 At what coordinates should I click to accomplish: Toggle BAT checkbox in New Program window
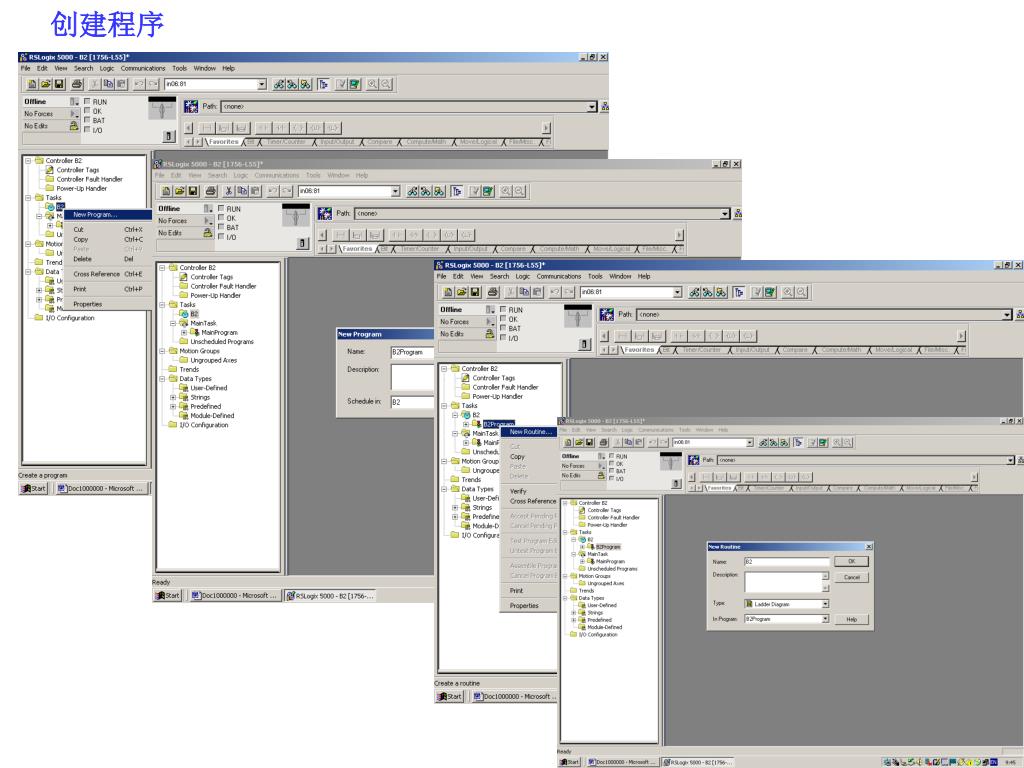pyautogui.click(x=221, y=227)
